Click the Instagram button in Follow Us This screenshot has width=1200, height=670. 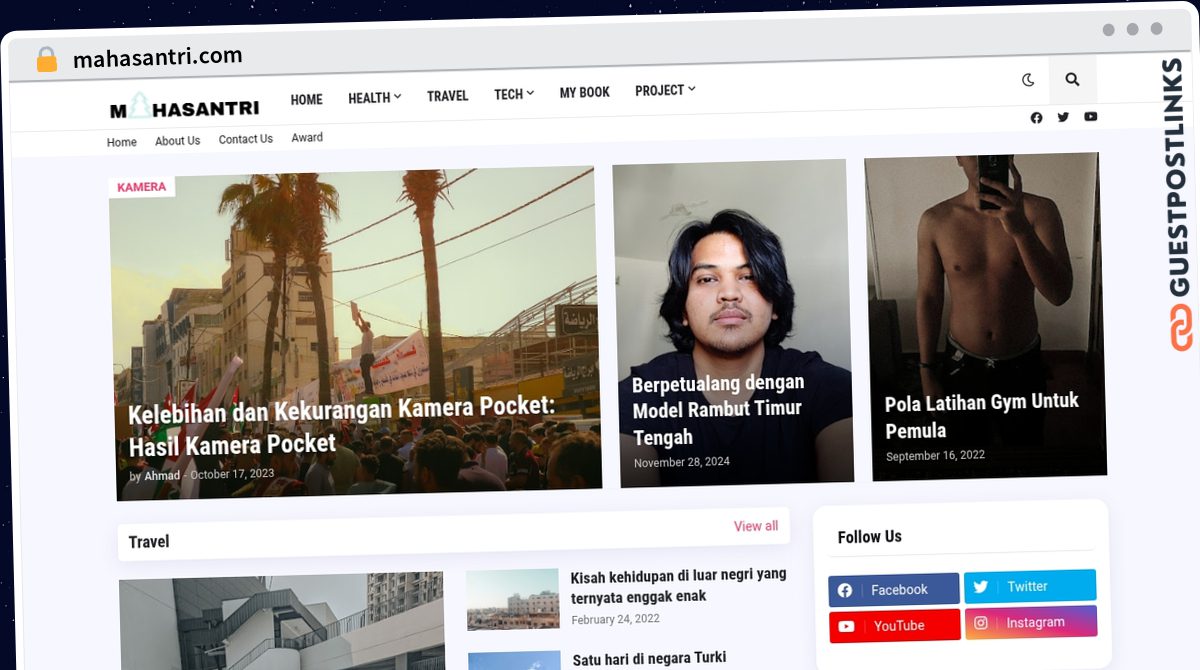pos(1031,622)
